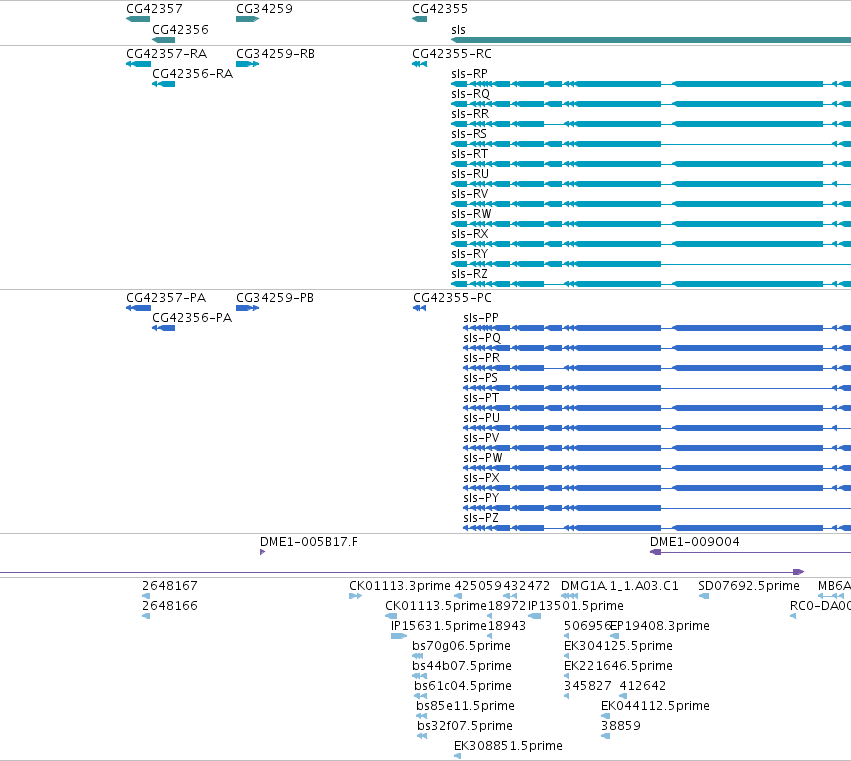Select EST feature 2648166
The width and height of the screenshot is (851, 761).
(x=146, y=617)
